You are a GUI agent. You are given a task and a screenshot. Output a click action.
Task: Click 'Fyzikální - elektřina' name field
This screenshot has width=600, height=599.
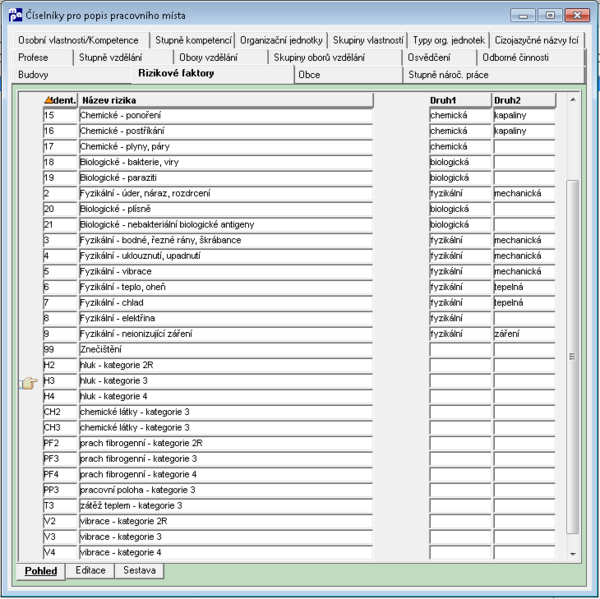(226, 318)
